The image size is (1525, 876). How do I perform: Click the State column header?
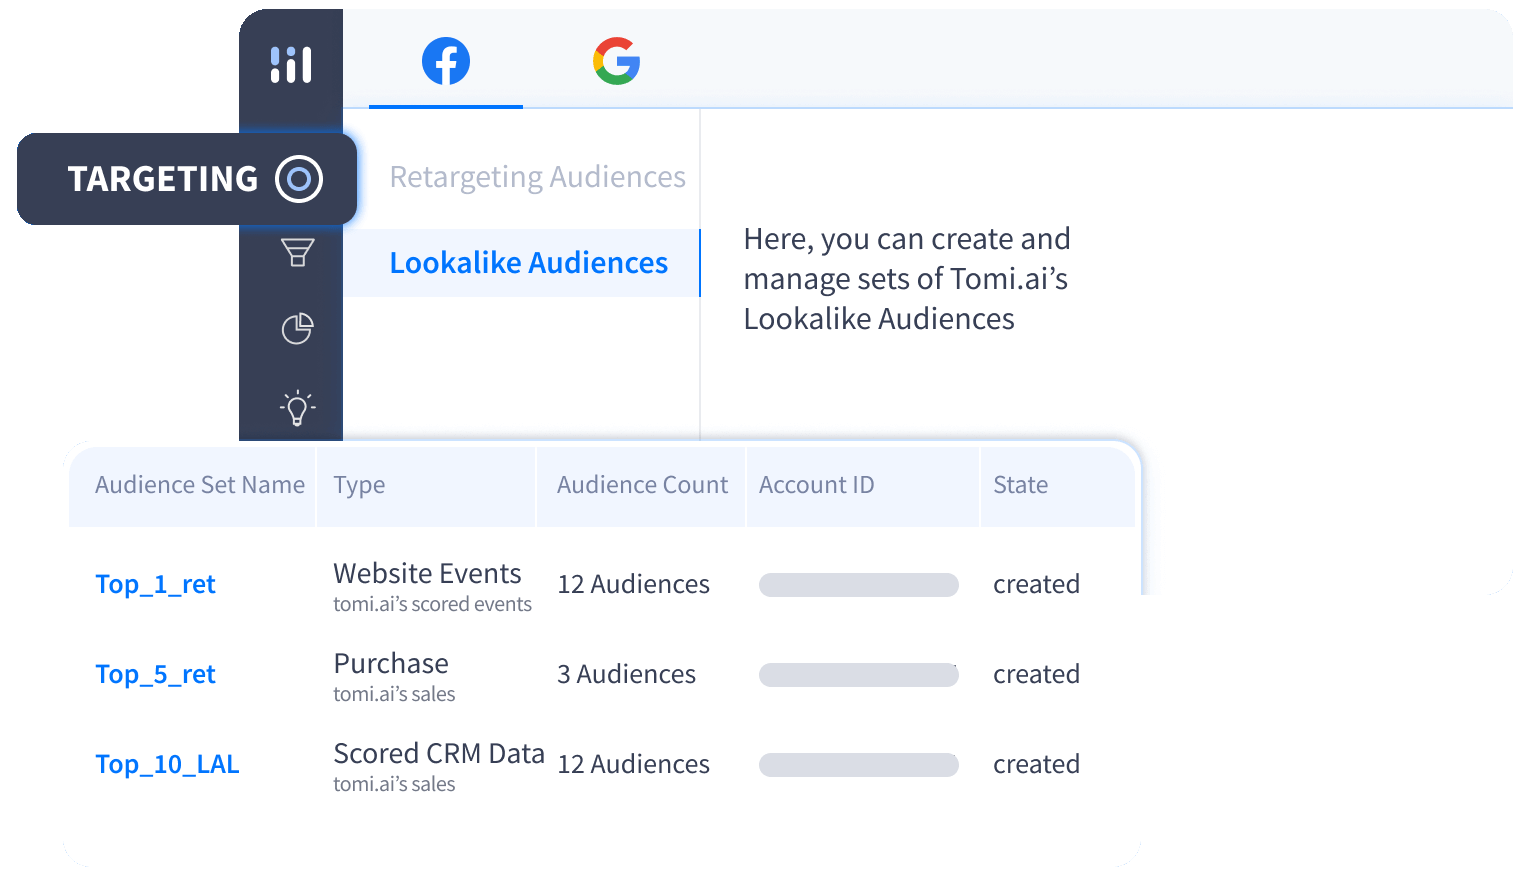tap(1020, 485)
